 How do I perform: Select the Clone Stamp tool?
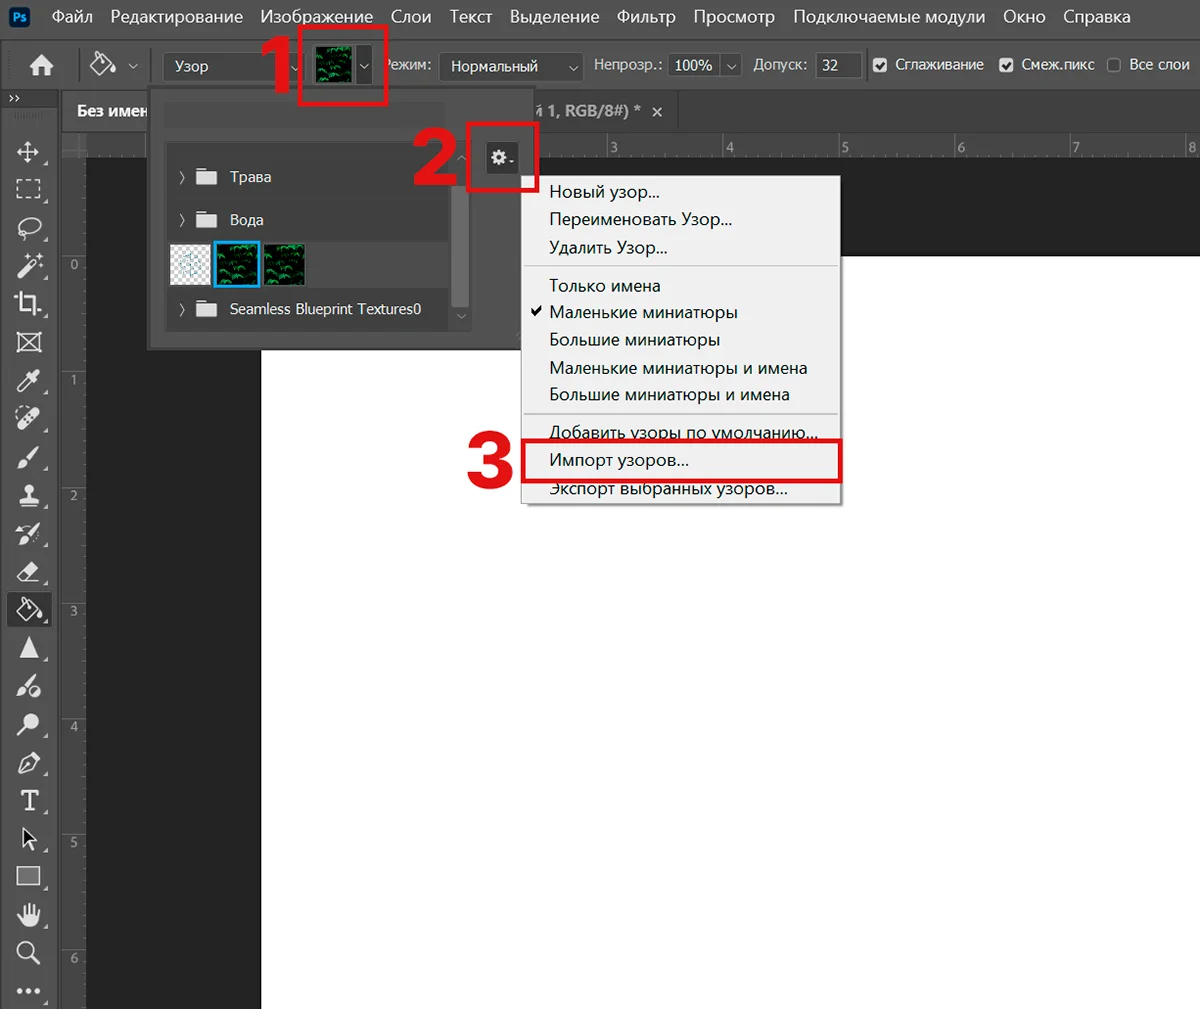[29, 495]
